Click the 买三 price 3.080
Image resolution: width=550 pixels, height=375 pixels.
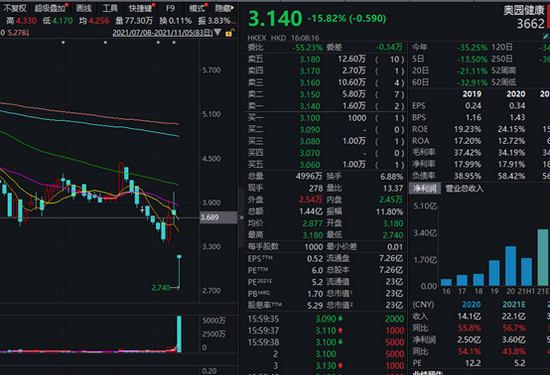[310, 141]
